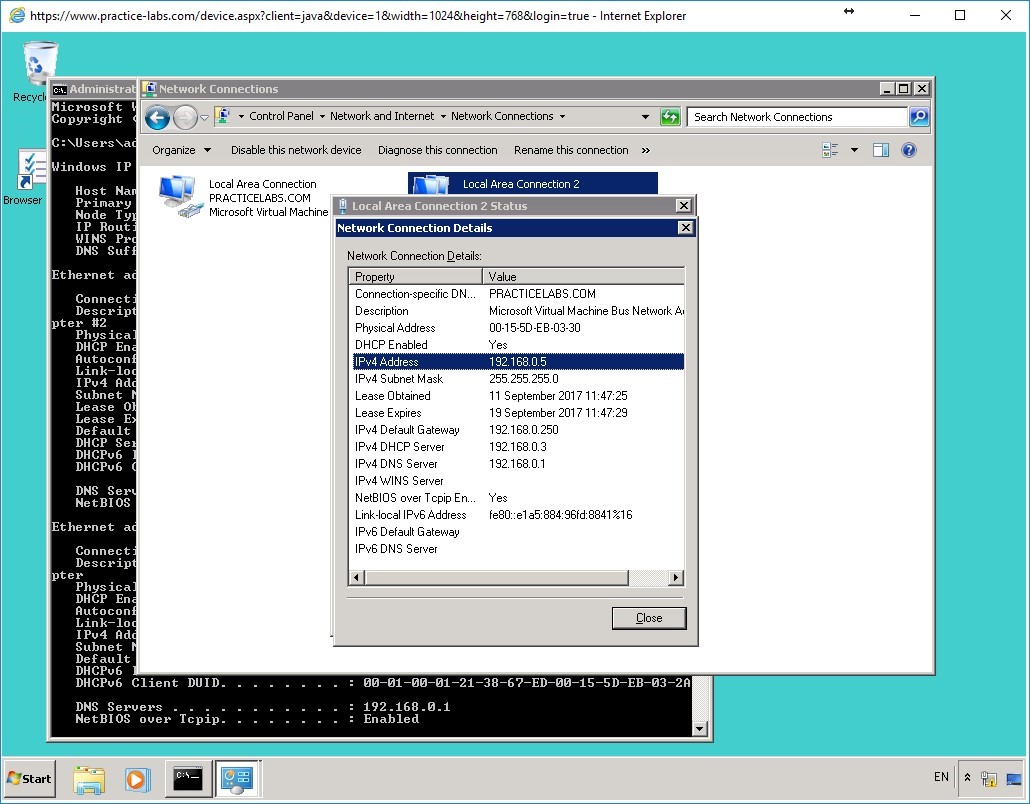Close the Network Connection Details dialog
The height and width of the screenshot is (804, 1030).
coord(685,227)
